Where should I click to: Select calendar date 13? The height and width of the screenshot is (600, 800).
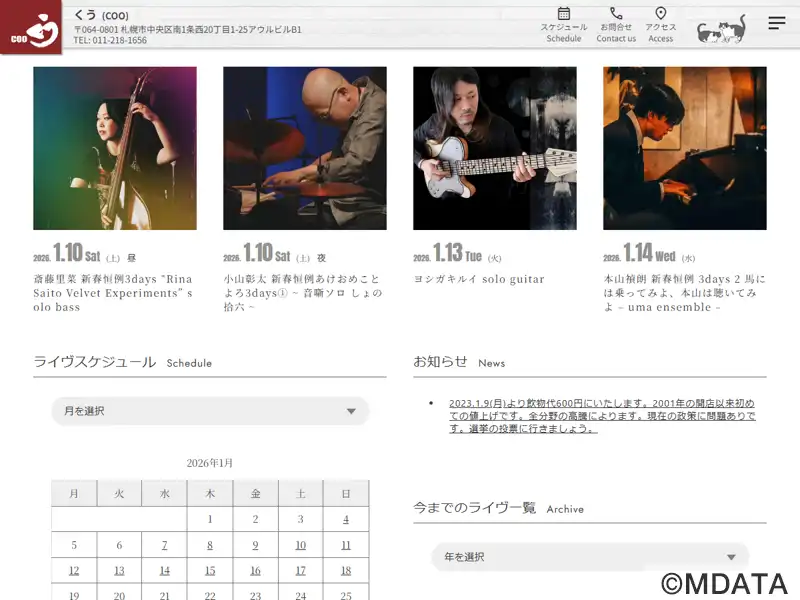click(119, 570)
